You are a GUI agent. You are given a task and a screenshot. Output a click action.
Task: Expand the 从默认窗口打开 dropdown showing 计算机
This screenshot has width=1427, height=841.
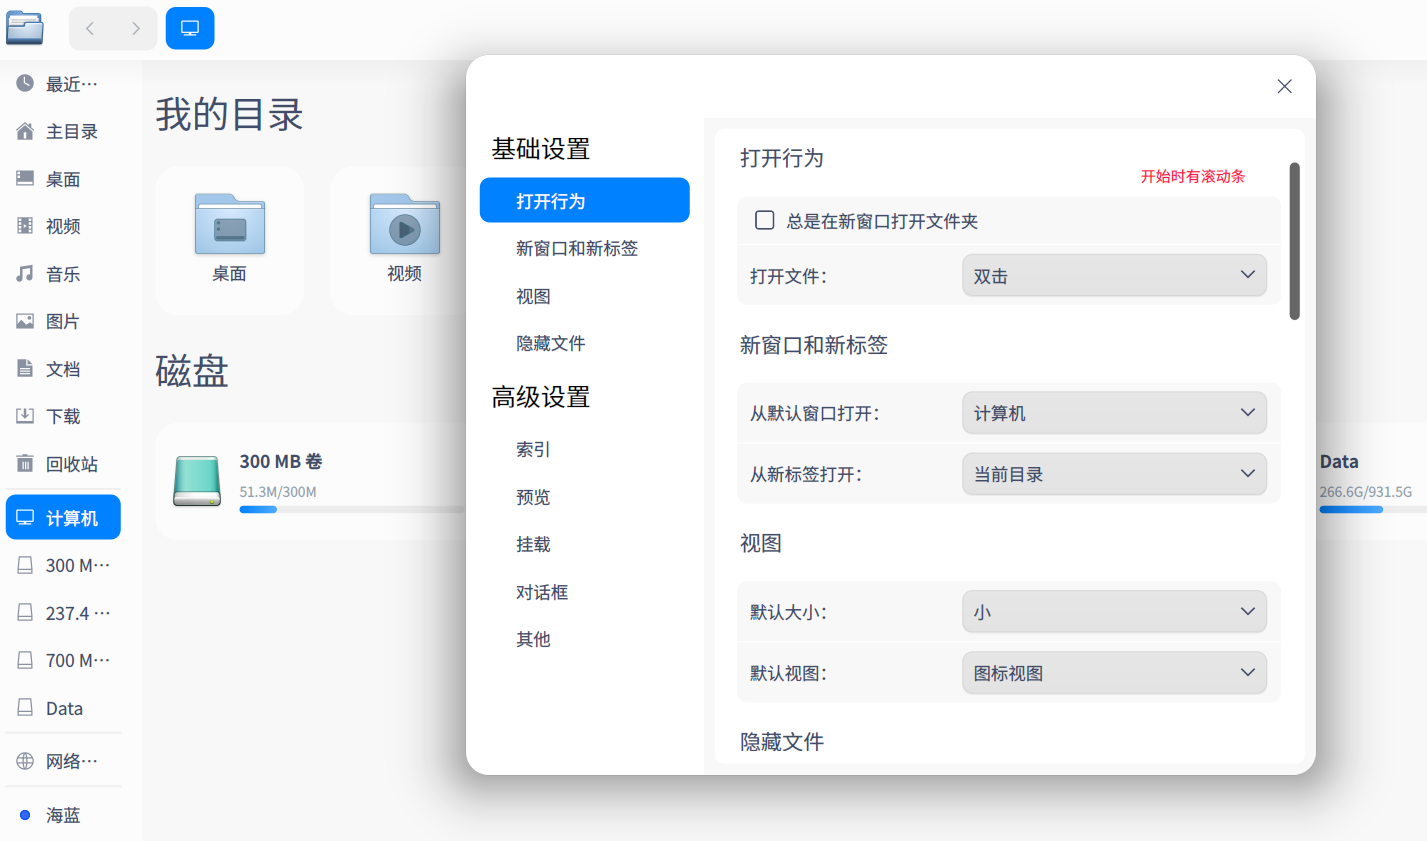[1114, 413]
